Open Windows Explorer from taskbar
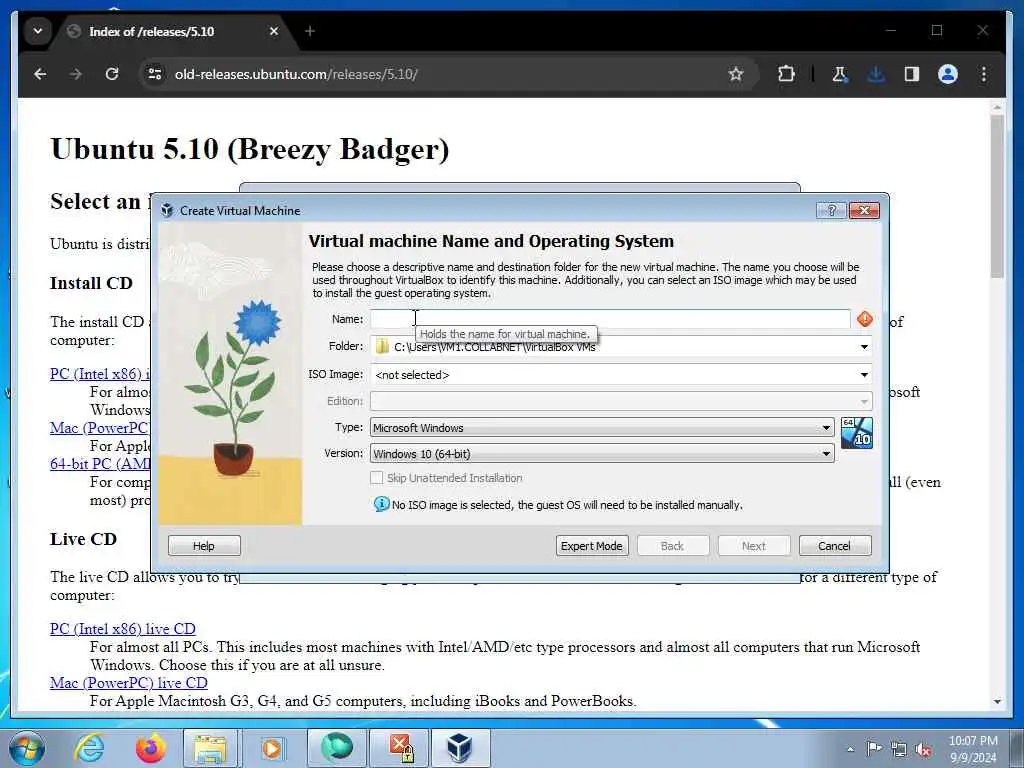Viewport: 1024px width, 768px height. [x=211, y=748]
